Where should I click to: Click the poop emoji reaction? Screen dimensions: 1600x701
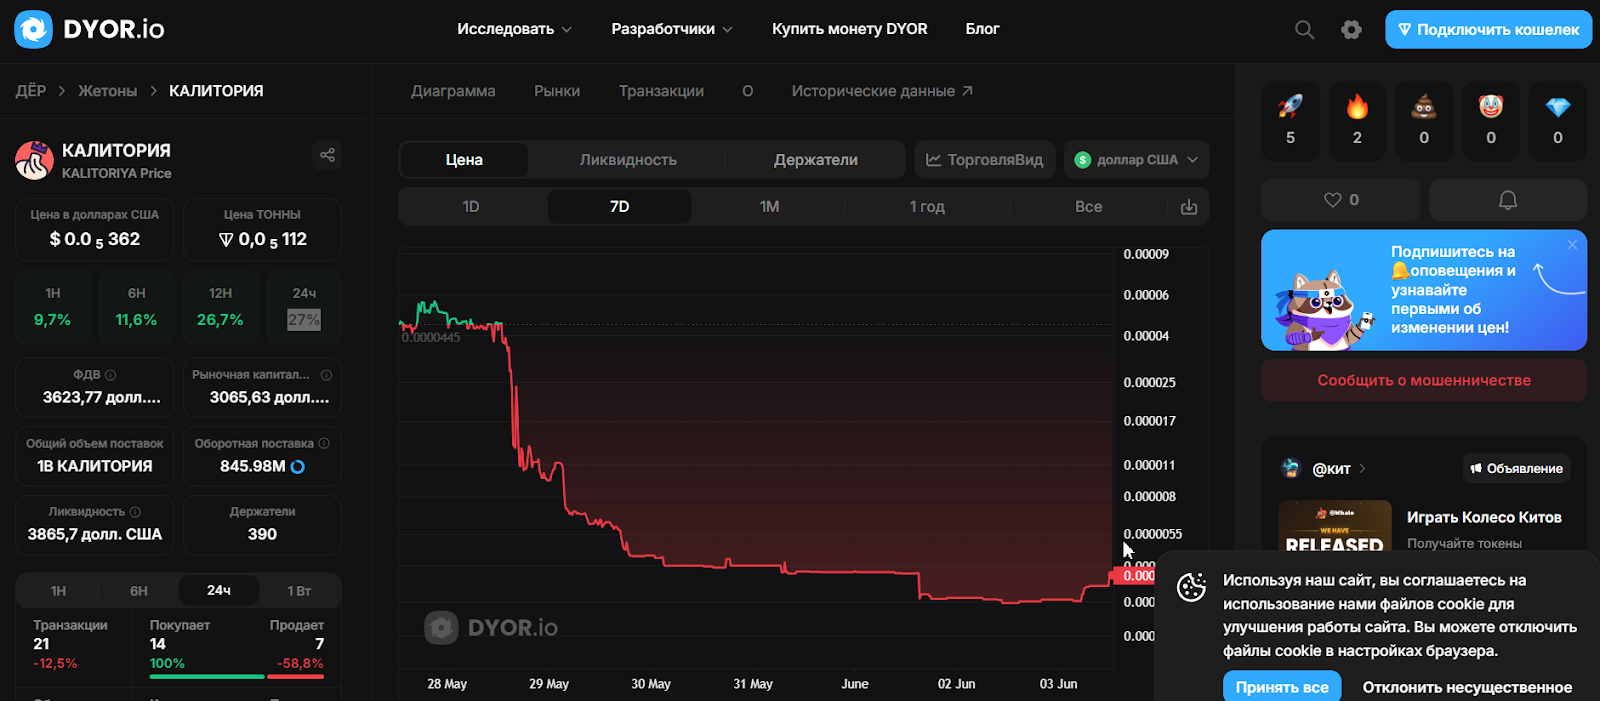(x=1424, y=121)
